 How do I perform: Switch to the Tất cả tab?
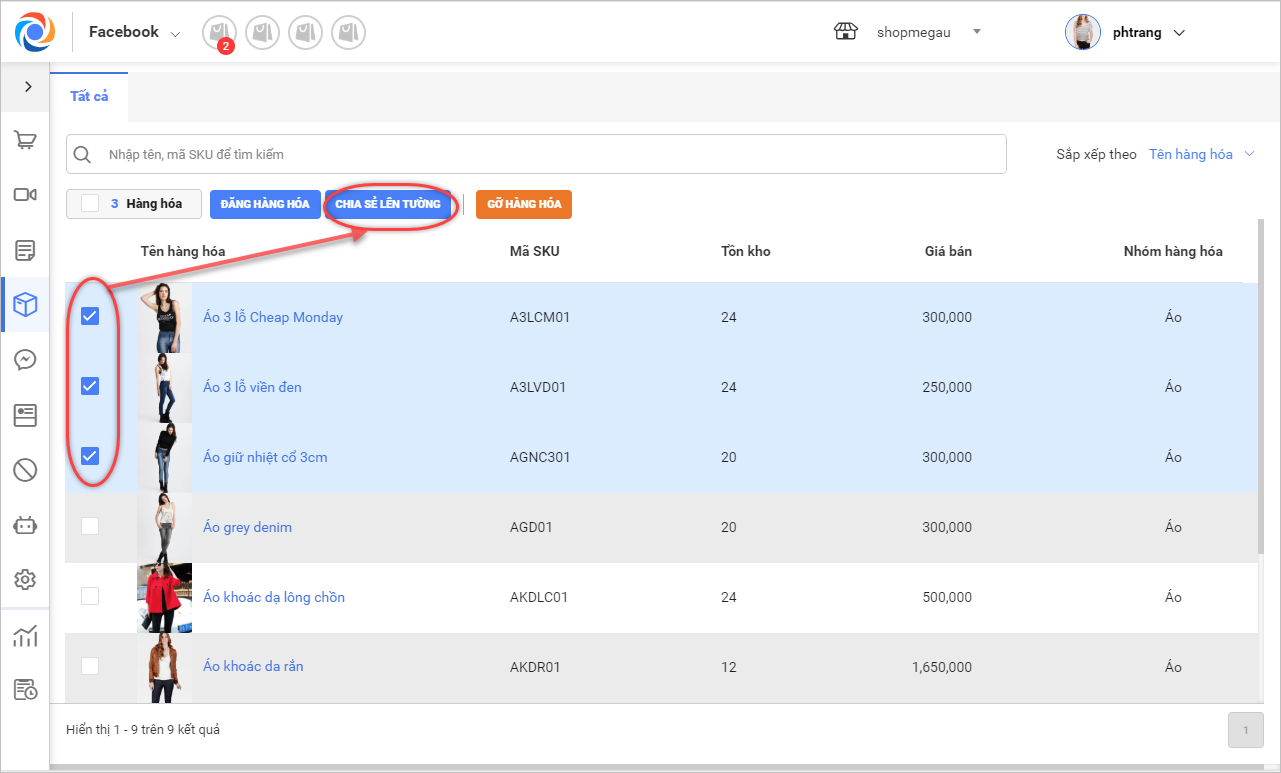pyautogui.click(x=89, y=96)
